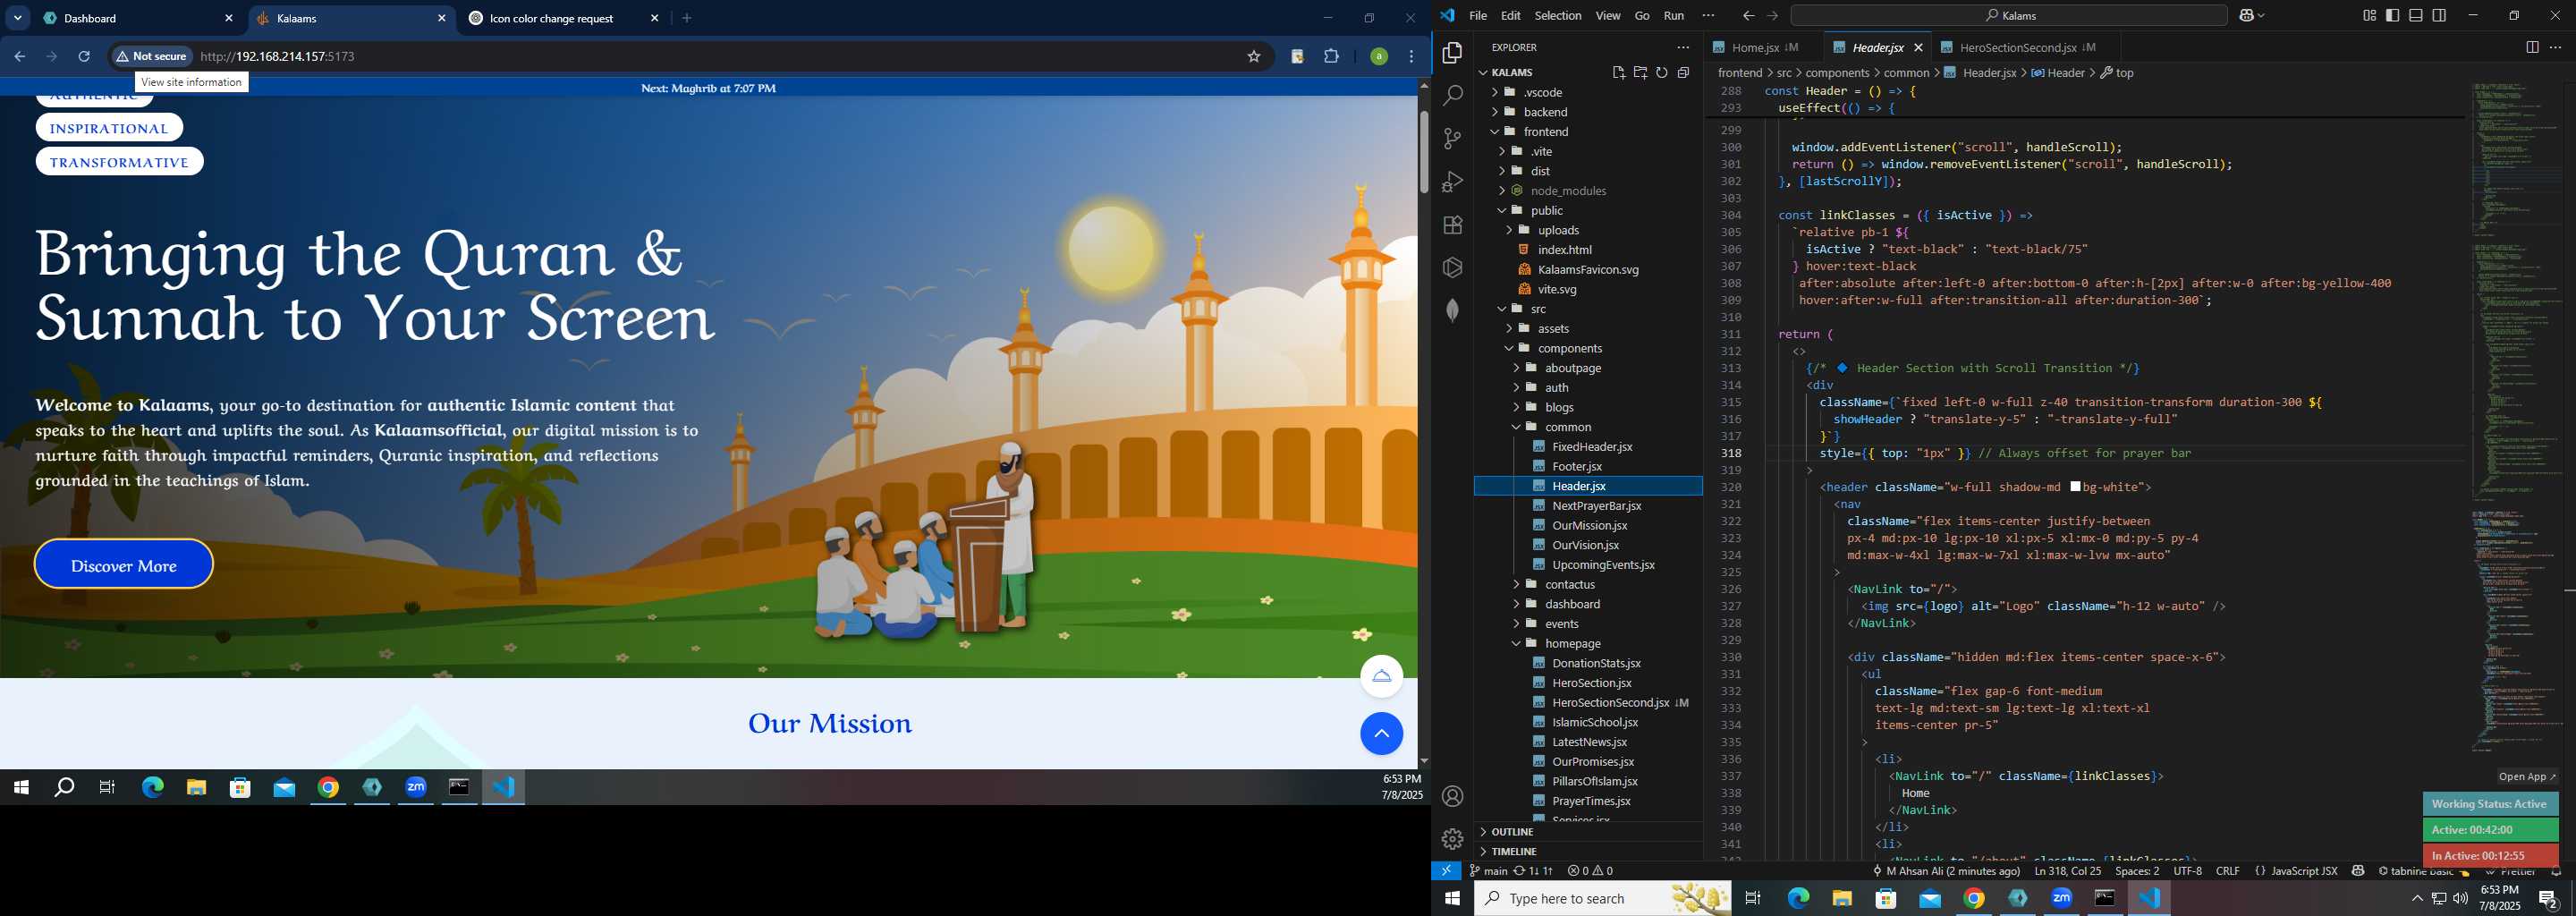Screen dimensions: 2576x916
Task: Expand the OUTLINE section
Action: point(1588,832)
